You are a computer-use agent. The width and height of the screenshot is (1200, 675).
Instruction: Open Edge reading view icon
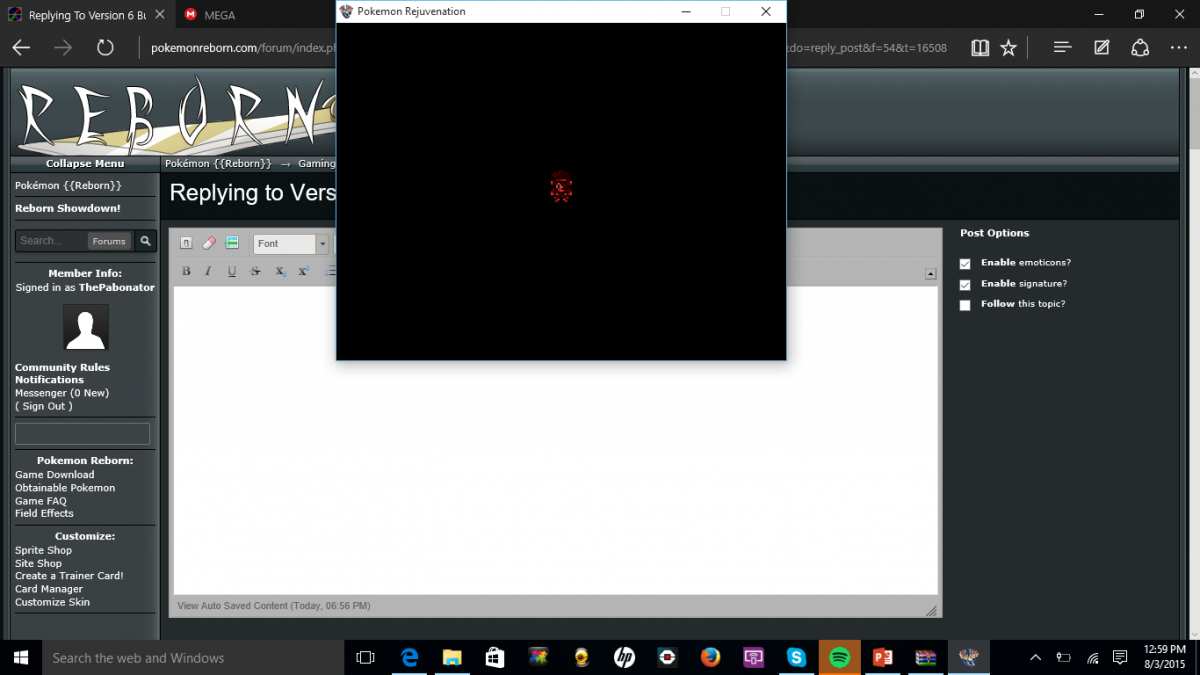pos(980,47)
